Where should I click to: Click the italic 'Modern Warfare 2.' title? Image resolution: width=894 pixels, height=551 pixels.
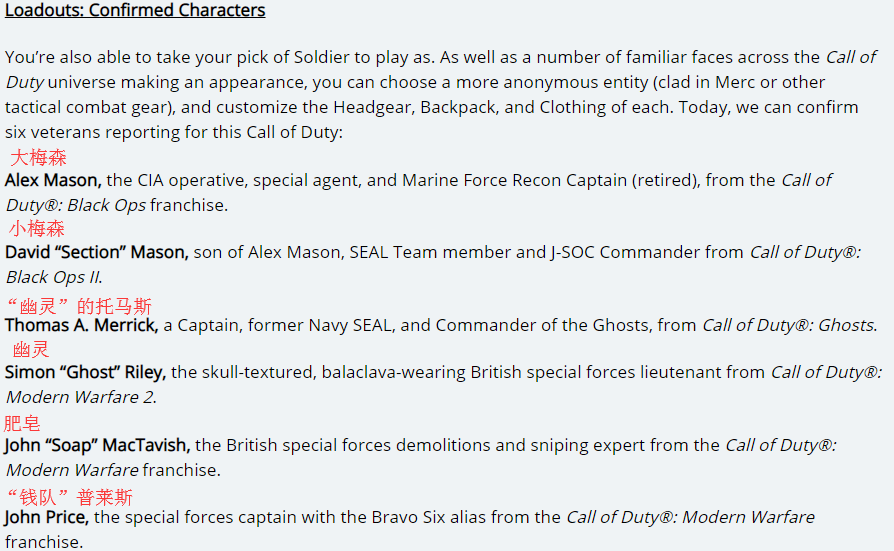[x=81, y=397]
